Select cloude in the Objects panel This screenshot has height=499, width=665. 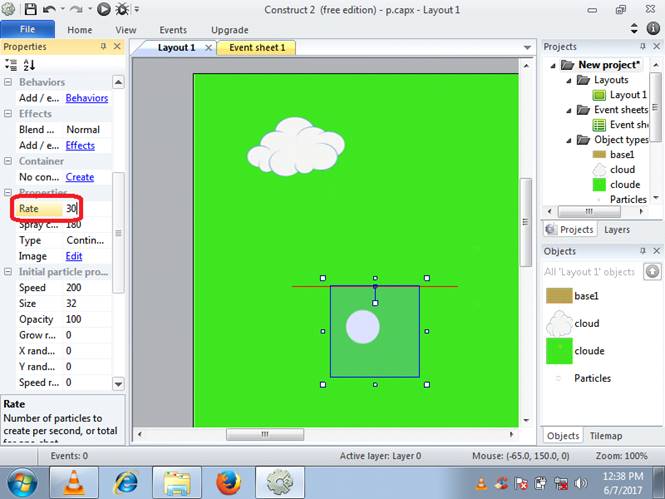pos(575,351)
